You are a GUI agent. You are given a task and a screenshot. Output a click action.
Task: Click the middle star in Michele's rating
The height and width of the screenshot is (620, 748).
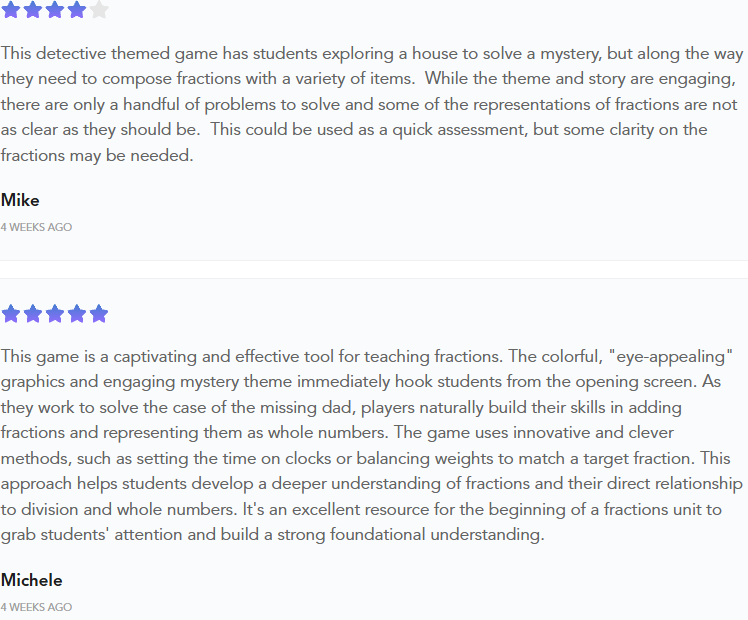click(55, 314)
